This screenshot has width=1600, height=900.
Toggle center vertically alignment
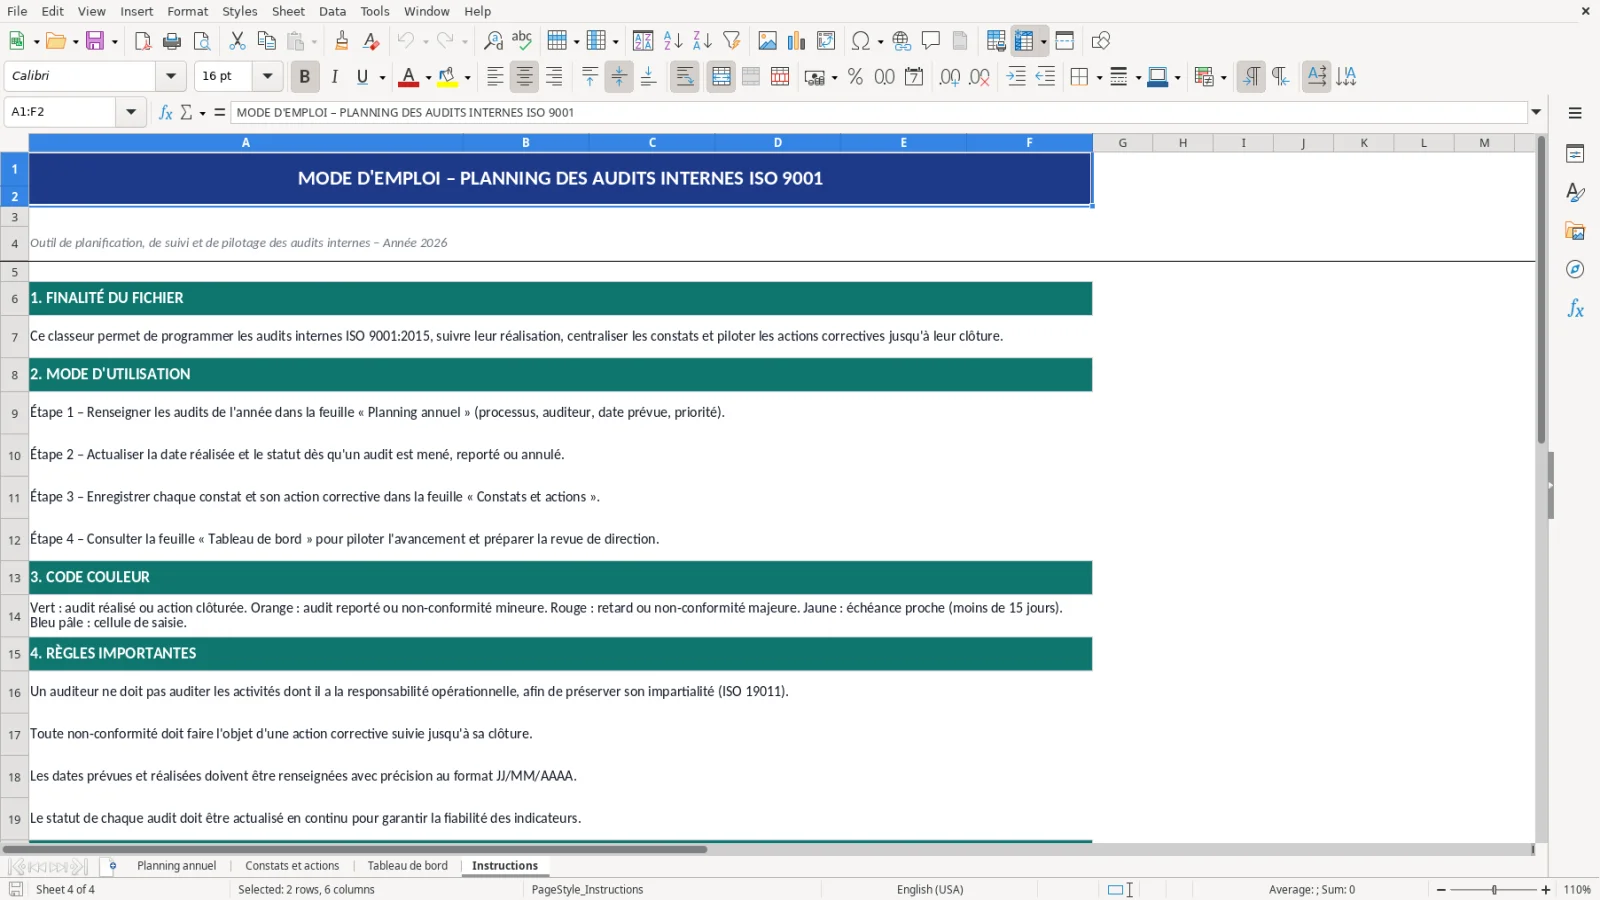tap(619, 77)
